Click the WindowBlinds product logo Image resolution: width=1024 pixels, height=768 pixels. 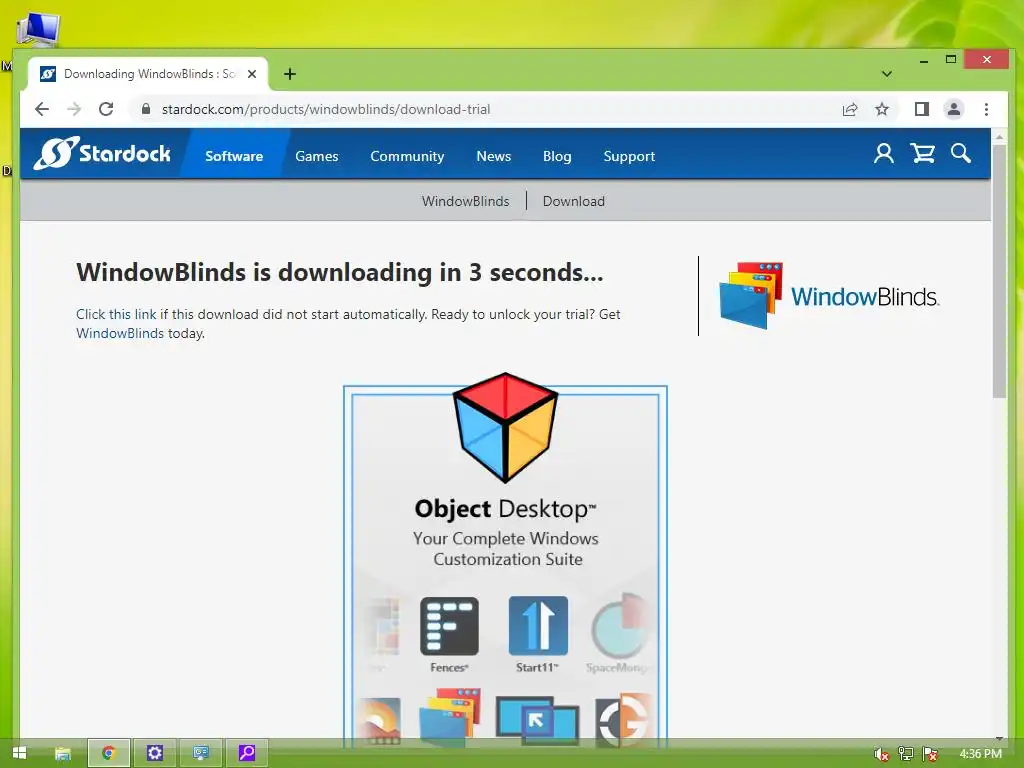[x=829, y=296]
